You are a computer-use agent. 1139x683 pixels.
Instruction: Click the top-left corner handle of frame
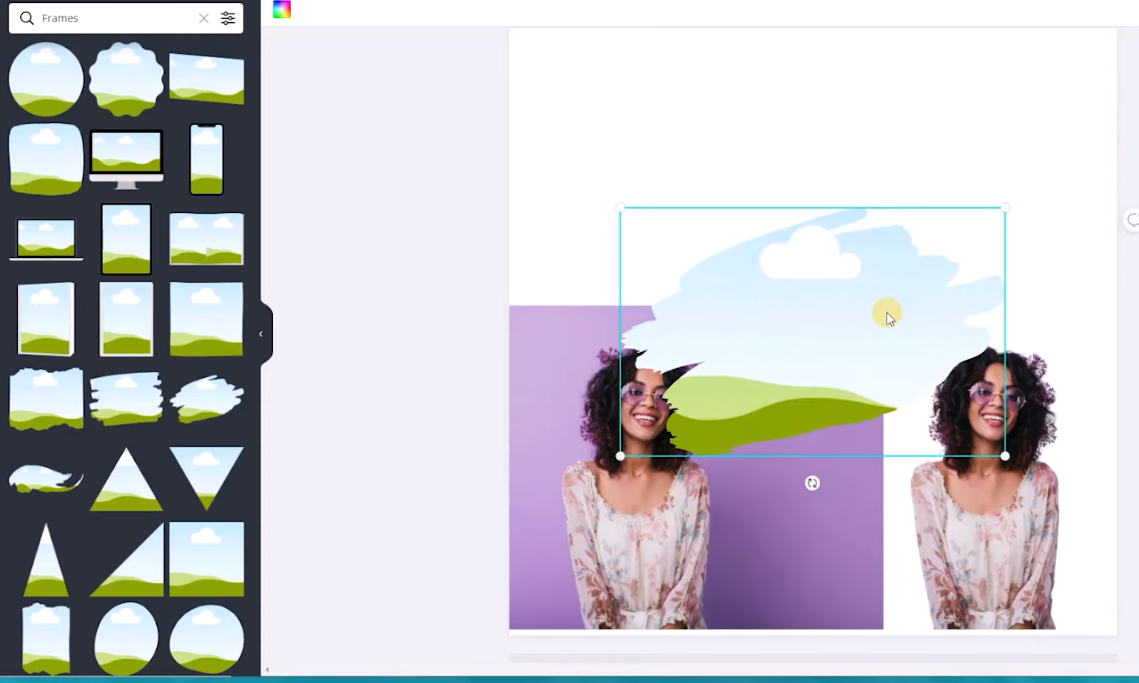click(x=620, y=208)
